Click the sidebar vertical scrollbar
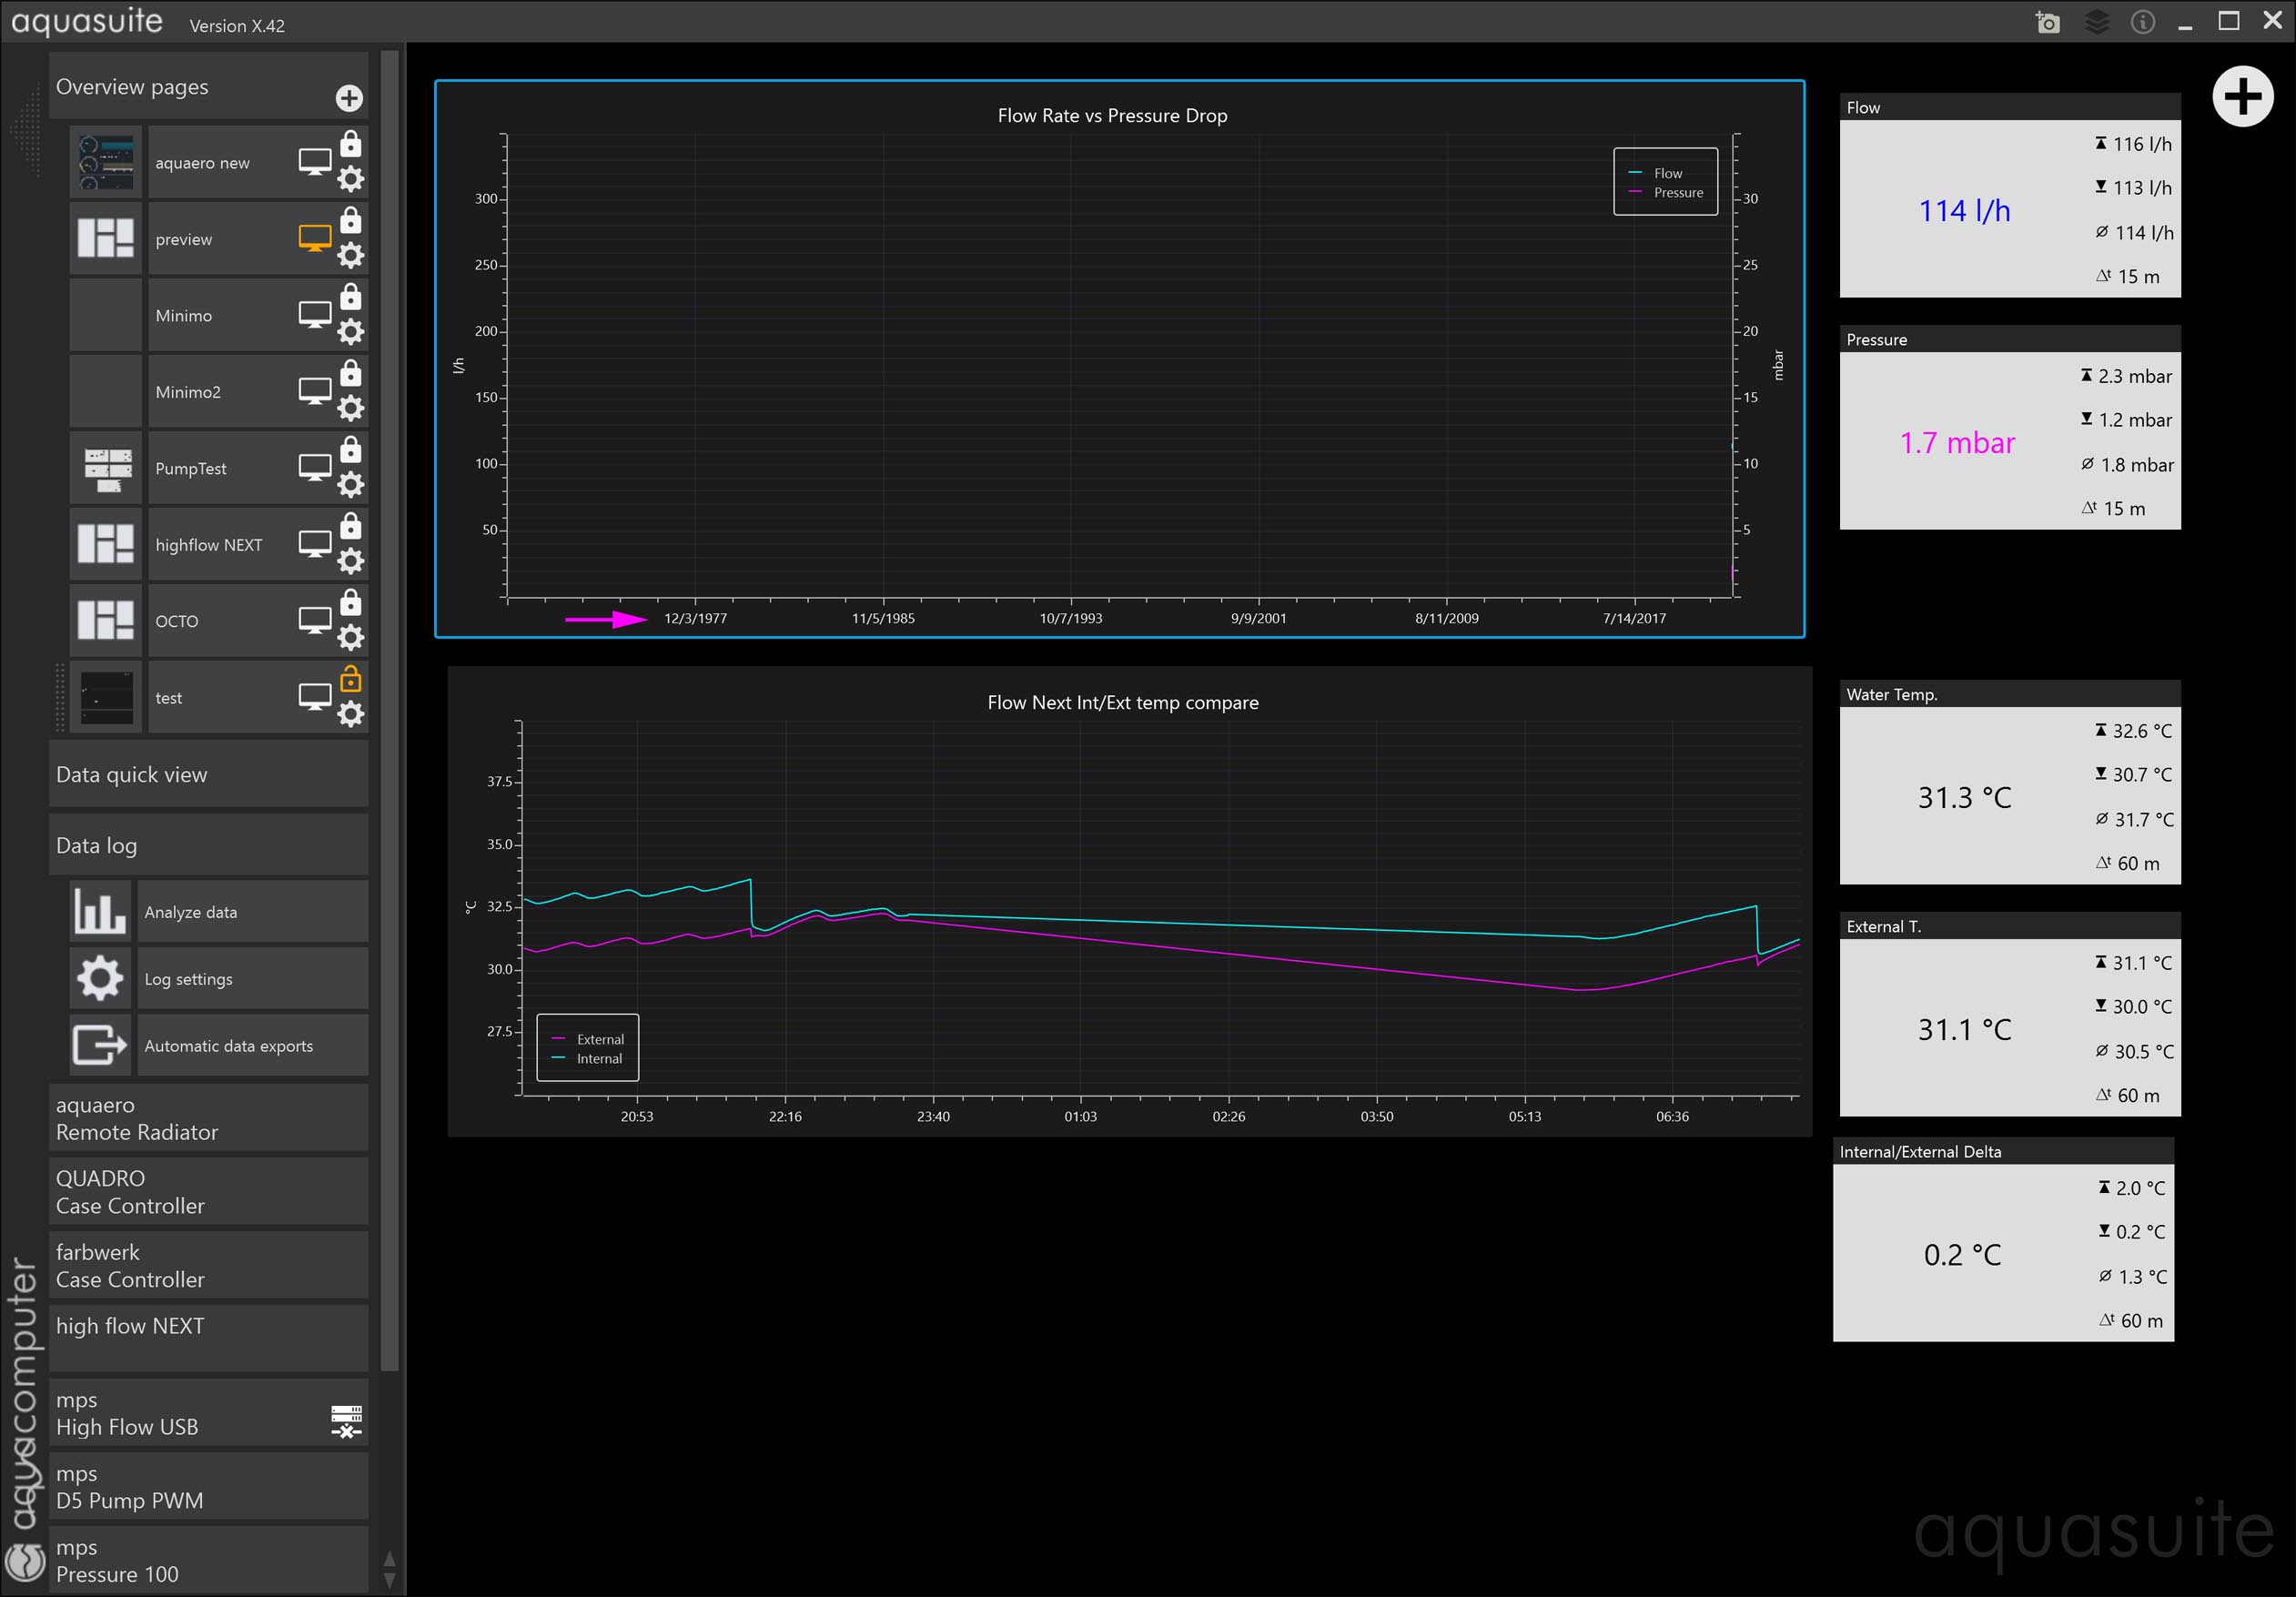This screenshot has height=1597, width=2296. coord(390,700)
